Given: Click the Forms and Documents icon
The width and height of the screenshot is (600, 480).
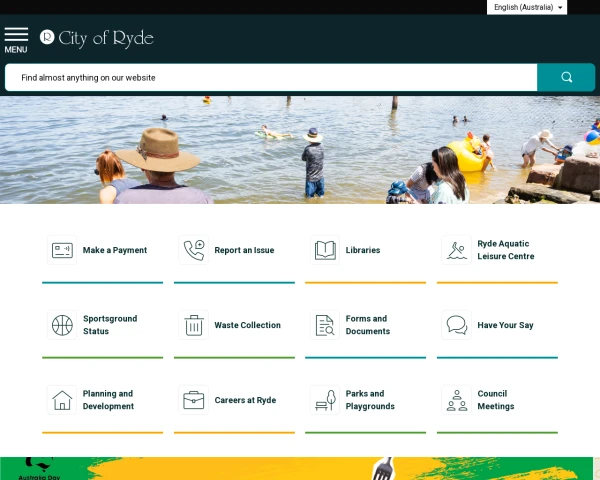Looking at the screenshot, I should click(x=325, y=325).
